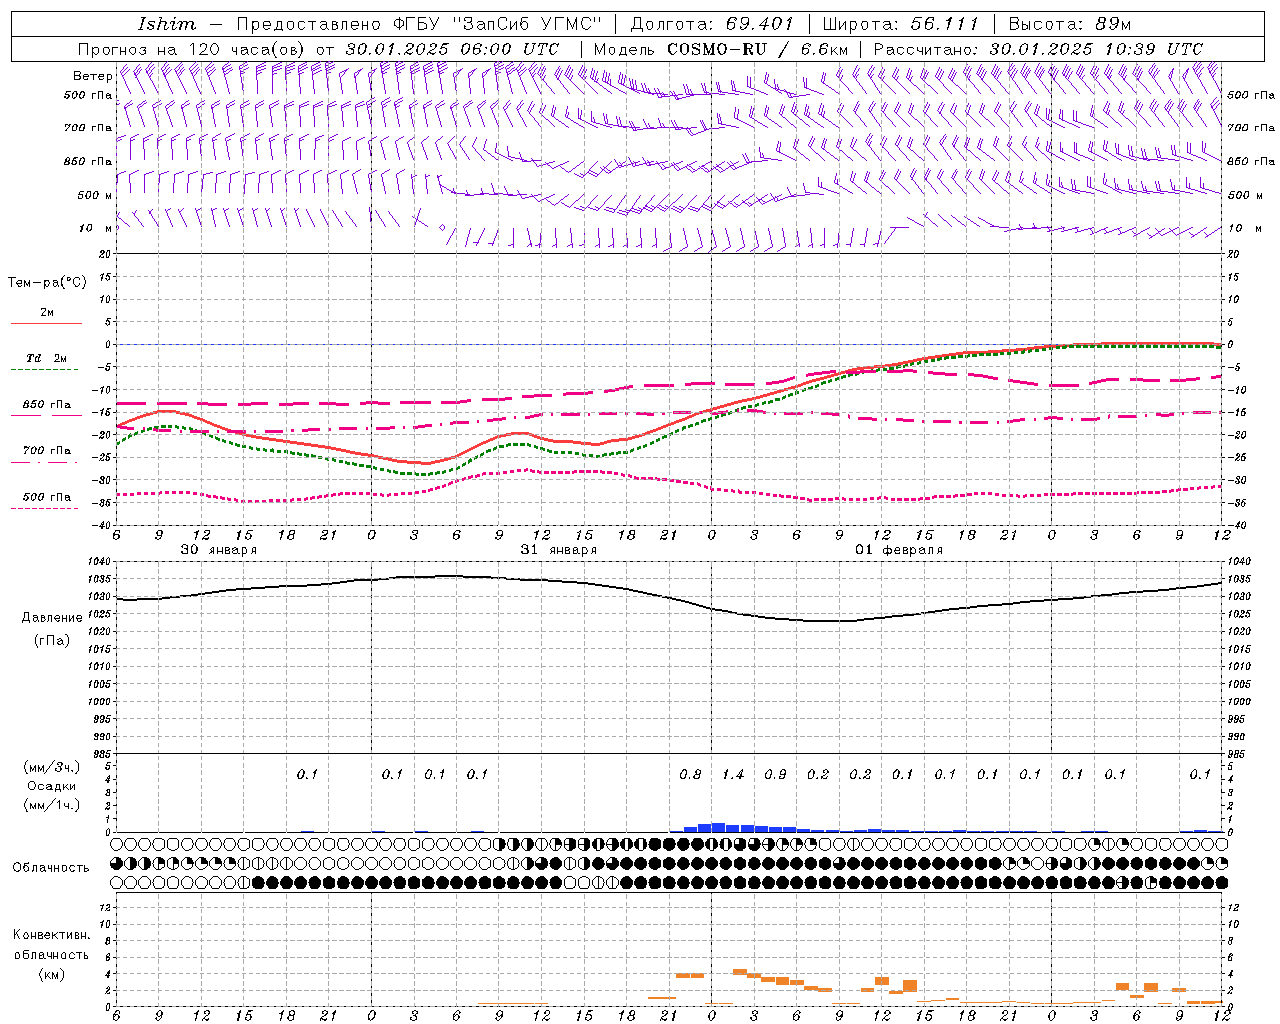Click the 'Ishim' station name in the header
The image size is (1280, 1024).
pyautogui.click(x=167, y=24)
